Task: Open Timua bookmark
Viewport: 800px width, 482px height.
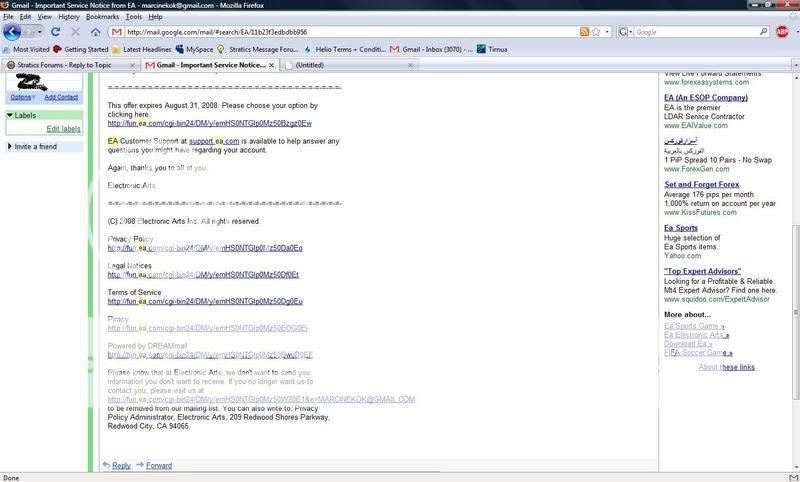Action: (492, 49)
